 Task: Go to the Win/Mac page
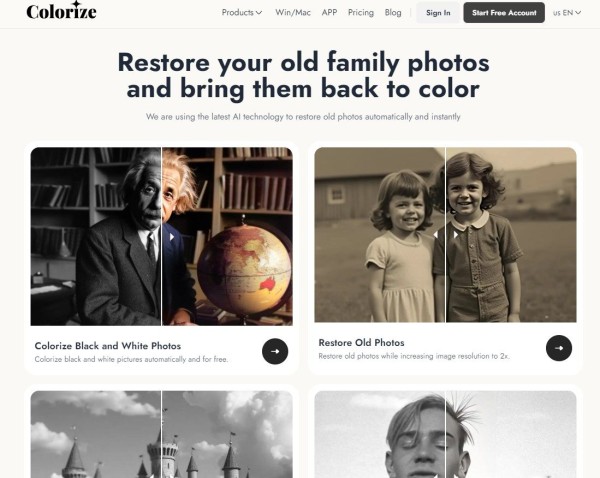tap(293, 13)
